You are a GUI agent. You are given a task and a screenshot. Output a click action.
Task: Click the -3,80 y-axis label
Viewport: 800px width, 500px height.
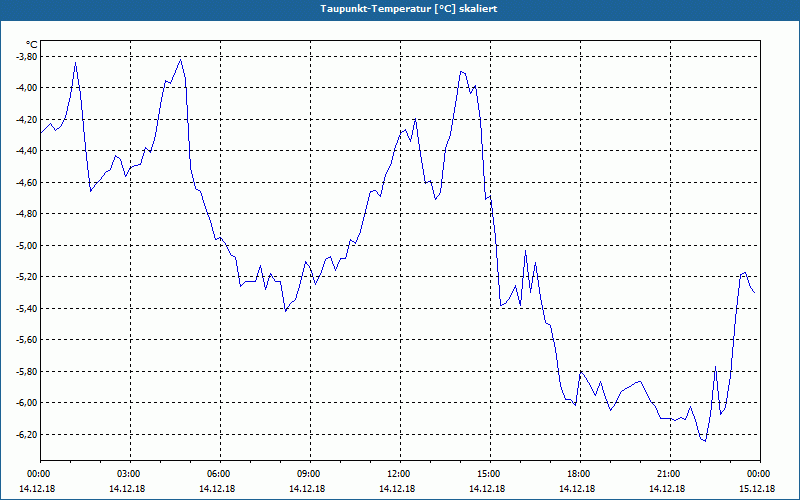[x=28, y=57]
